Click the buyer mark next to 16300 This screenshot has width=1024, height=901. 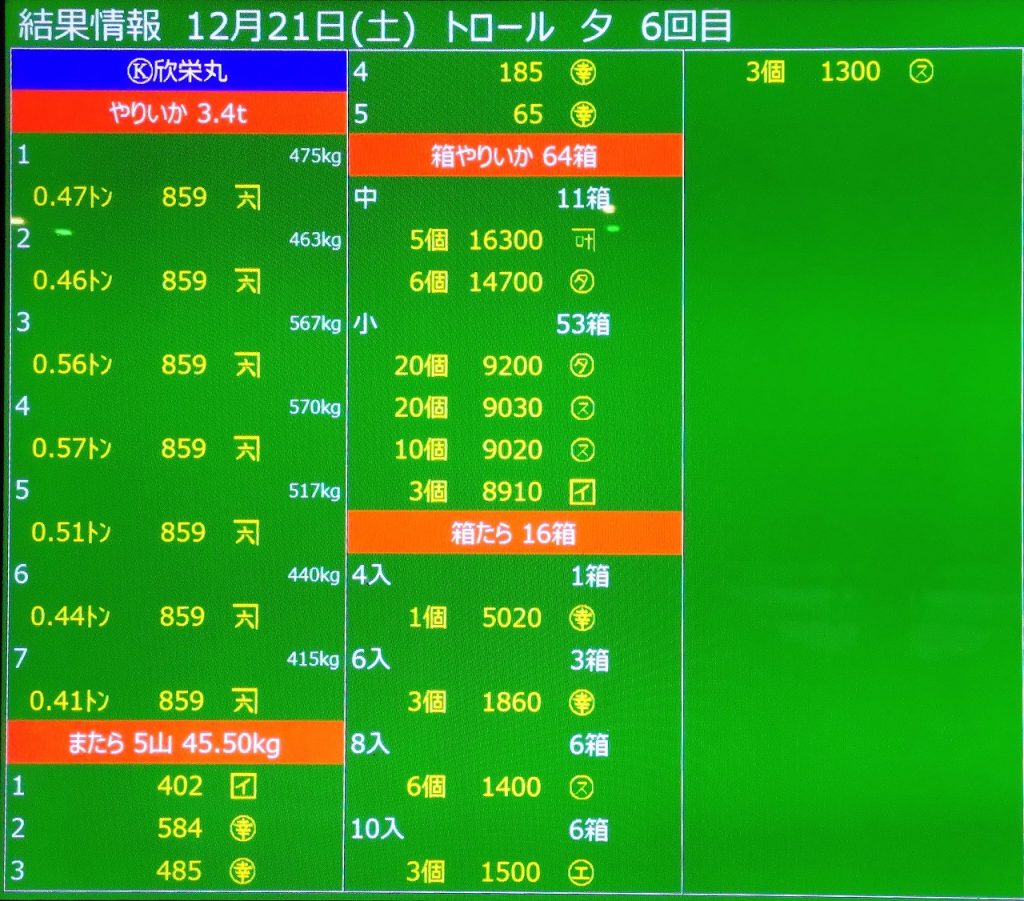pos(582,240)
